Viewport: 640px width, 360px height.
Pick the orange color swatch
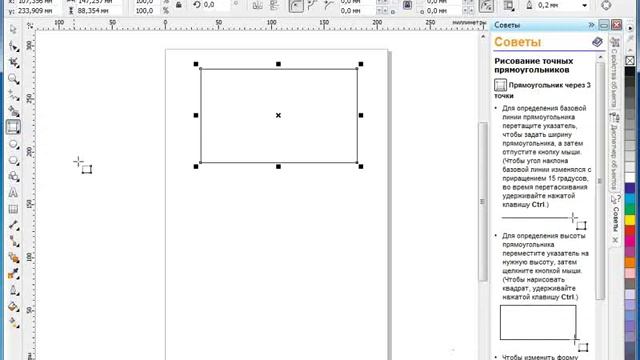pos(630,262)
